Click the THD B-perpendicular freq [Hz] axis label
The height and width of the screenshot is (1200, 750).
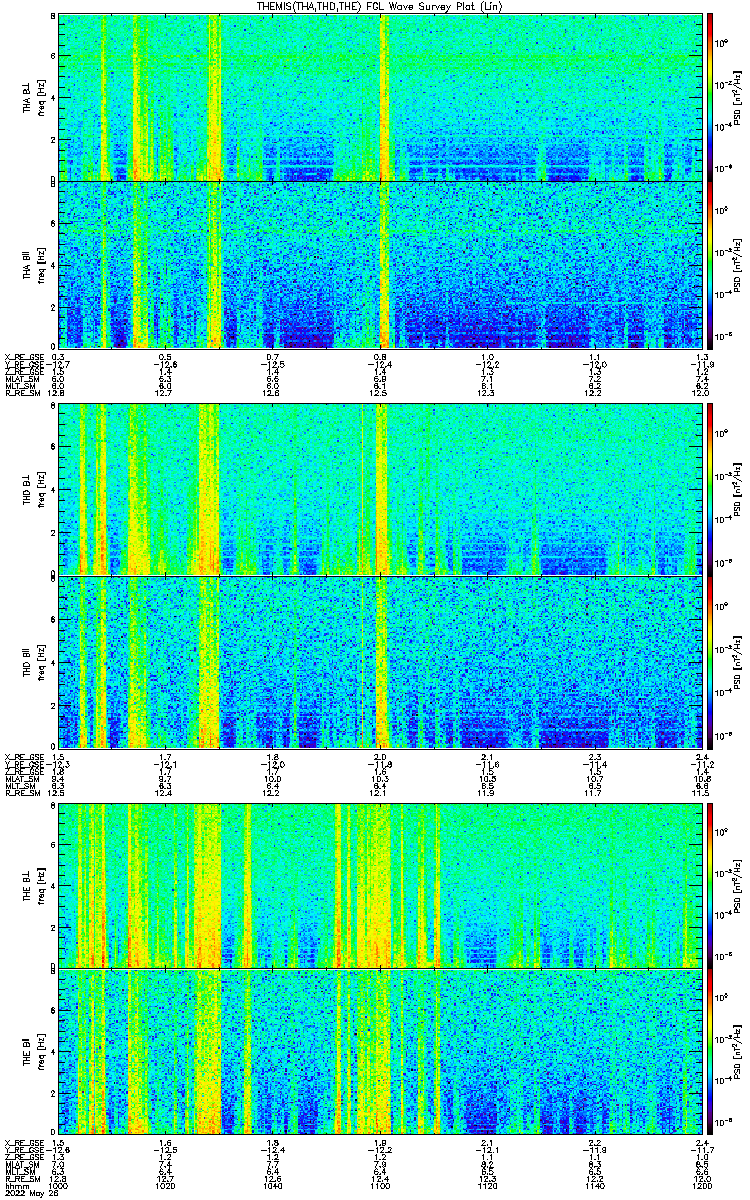click(x=40, y=490)
